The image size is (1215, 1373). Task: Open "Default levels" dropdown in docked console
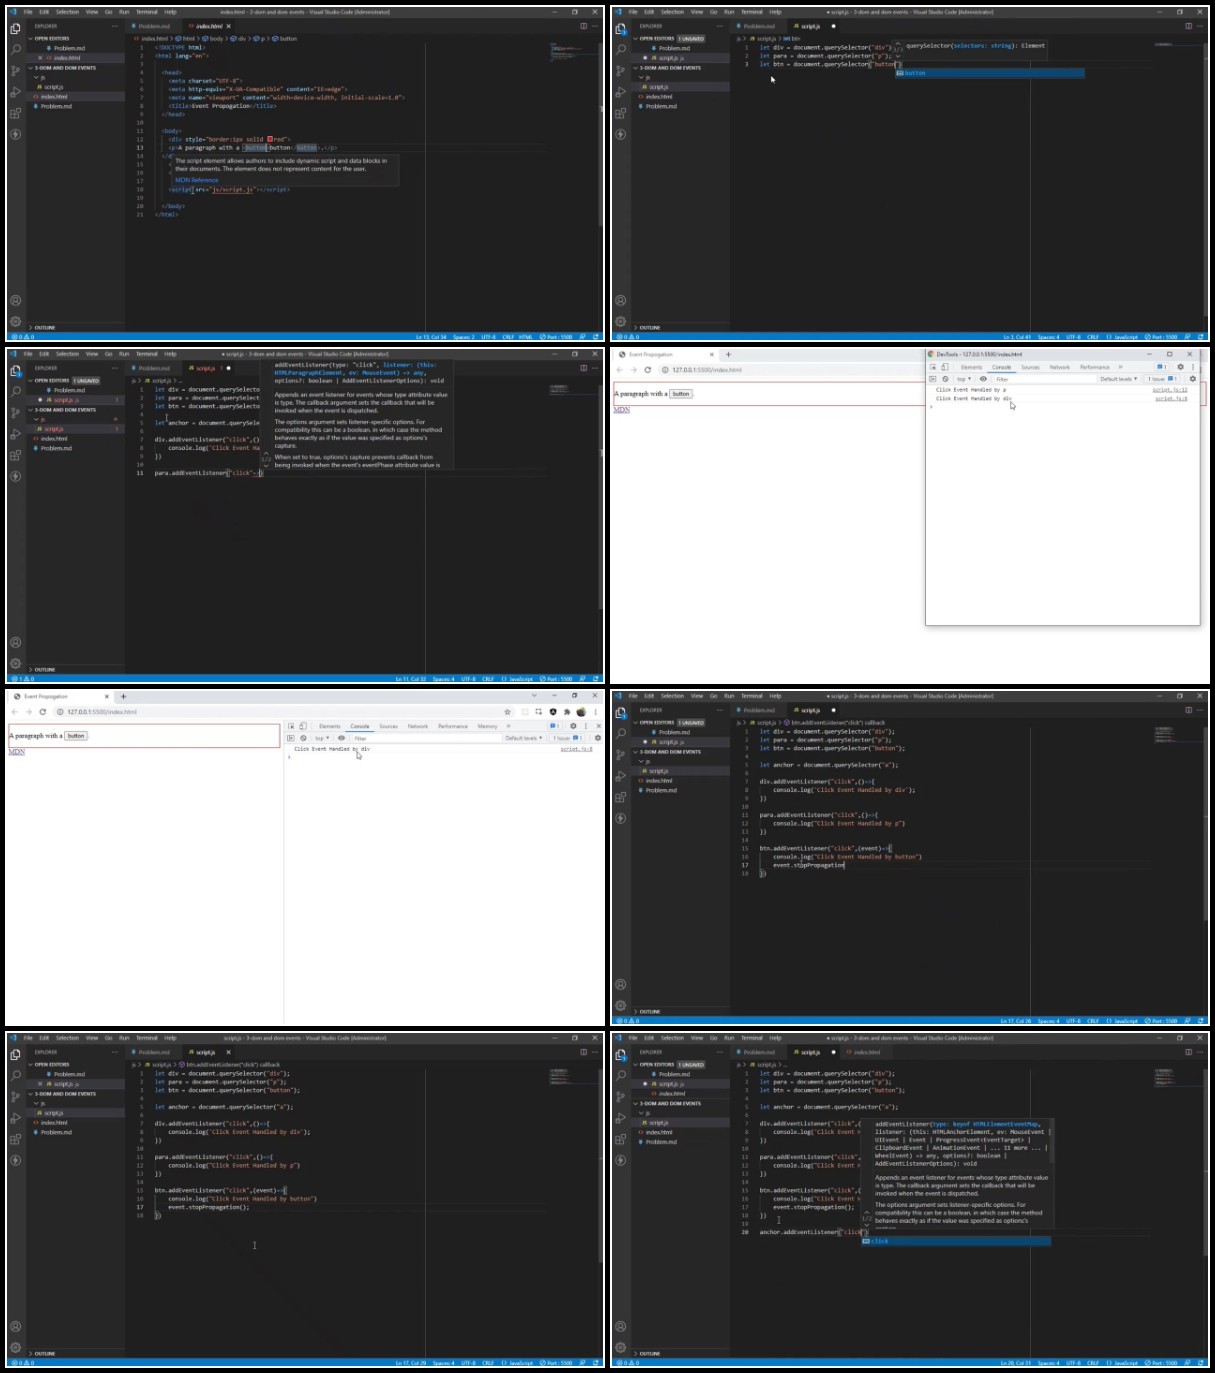[523, 738]
